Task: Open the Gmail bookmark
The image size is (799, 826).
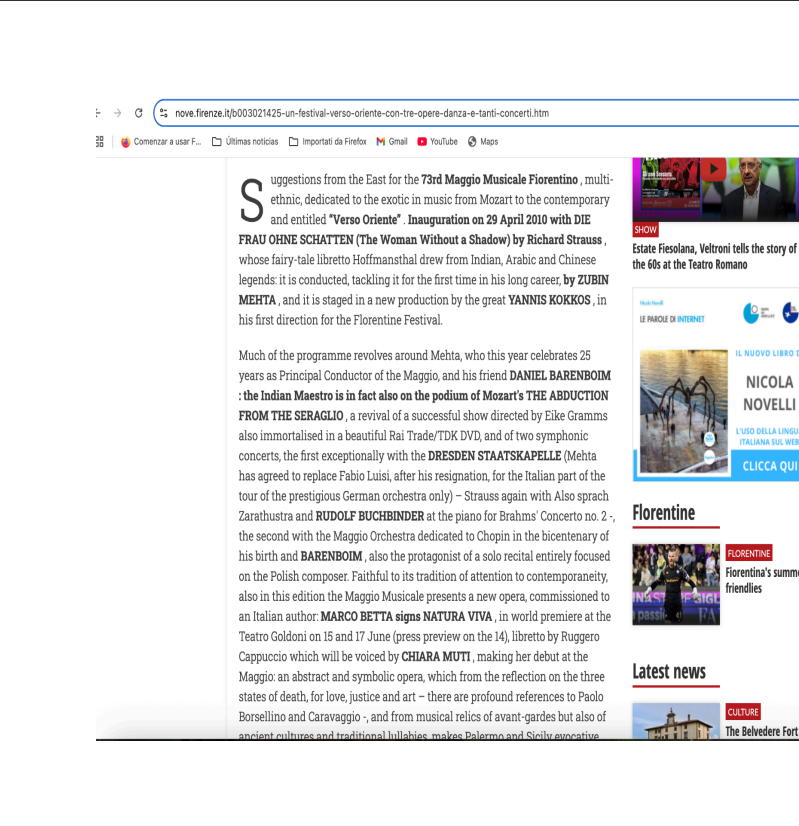Action: pos(392,142)
